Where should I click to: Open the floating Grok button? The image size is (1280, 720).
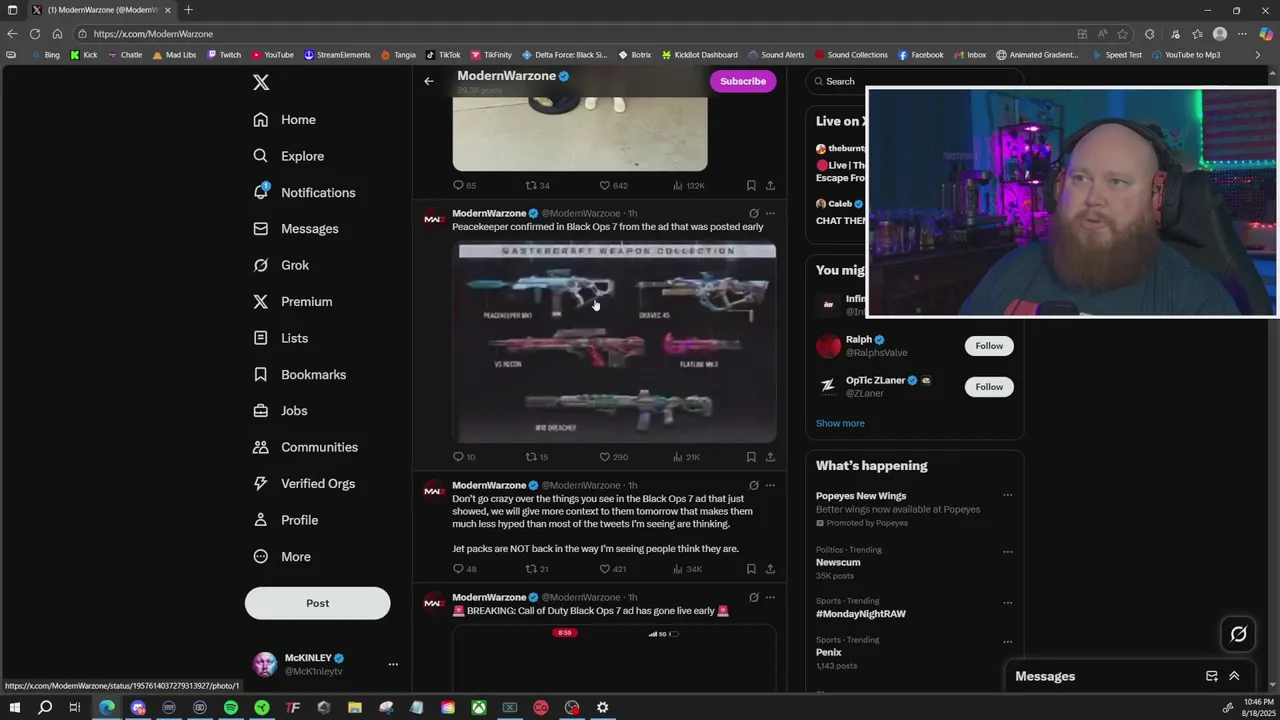pyautogui.click(x=1238, y=634)
